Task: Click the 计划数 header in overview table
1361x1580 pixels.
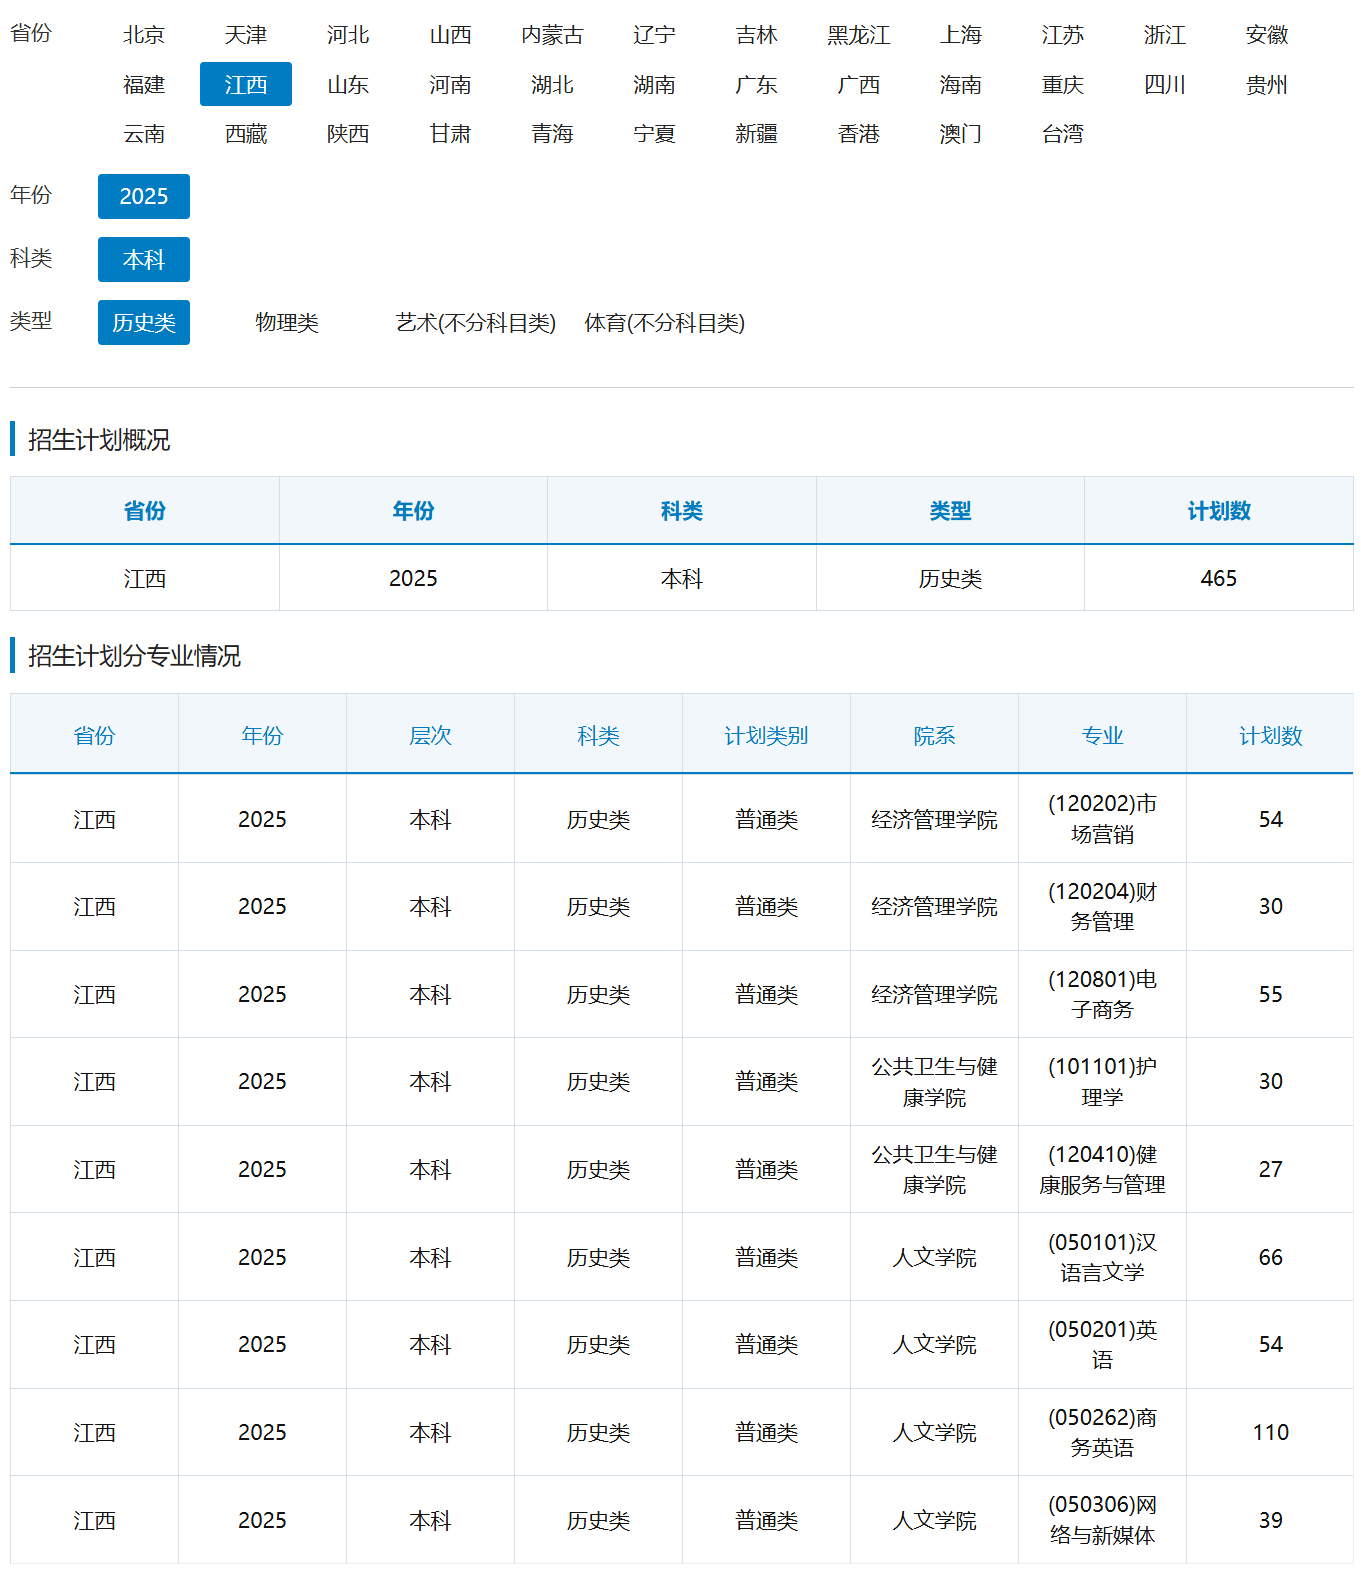Action: coord(1219,511)
